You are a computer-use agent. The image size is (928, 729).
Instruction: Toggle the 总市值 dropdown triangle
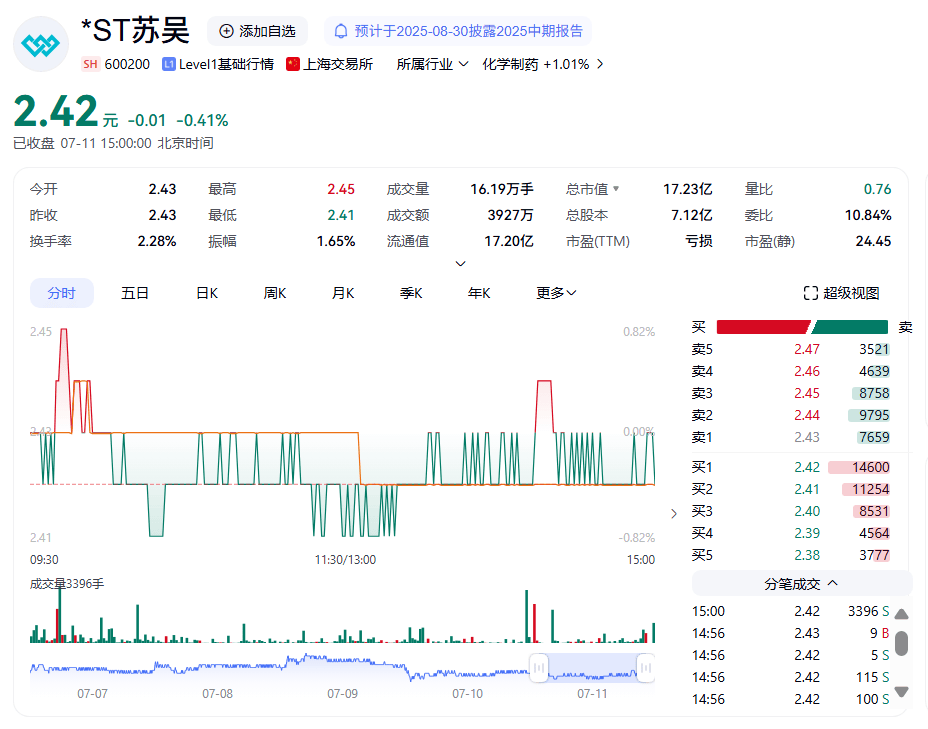tap(616, 189)
